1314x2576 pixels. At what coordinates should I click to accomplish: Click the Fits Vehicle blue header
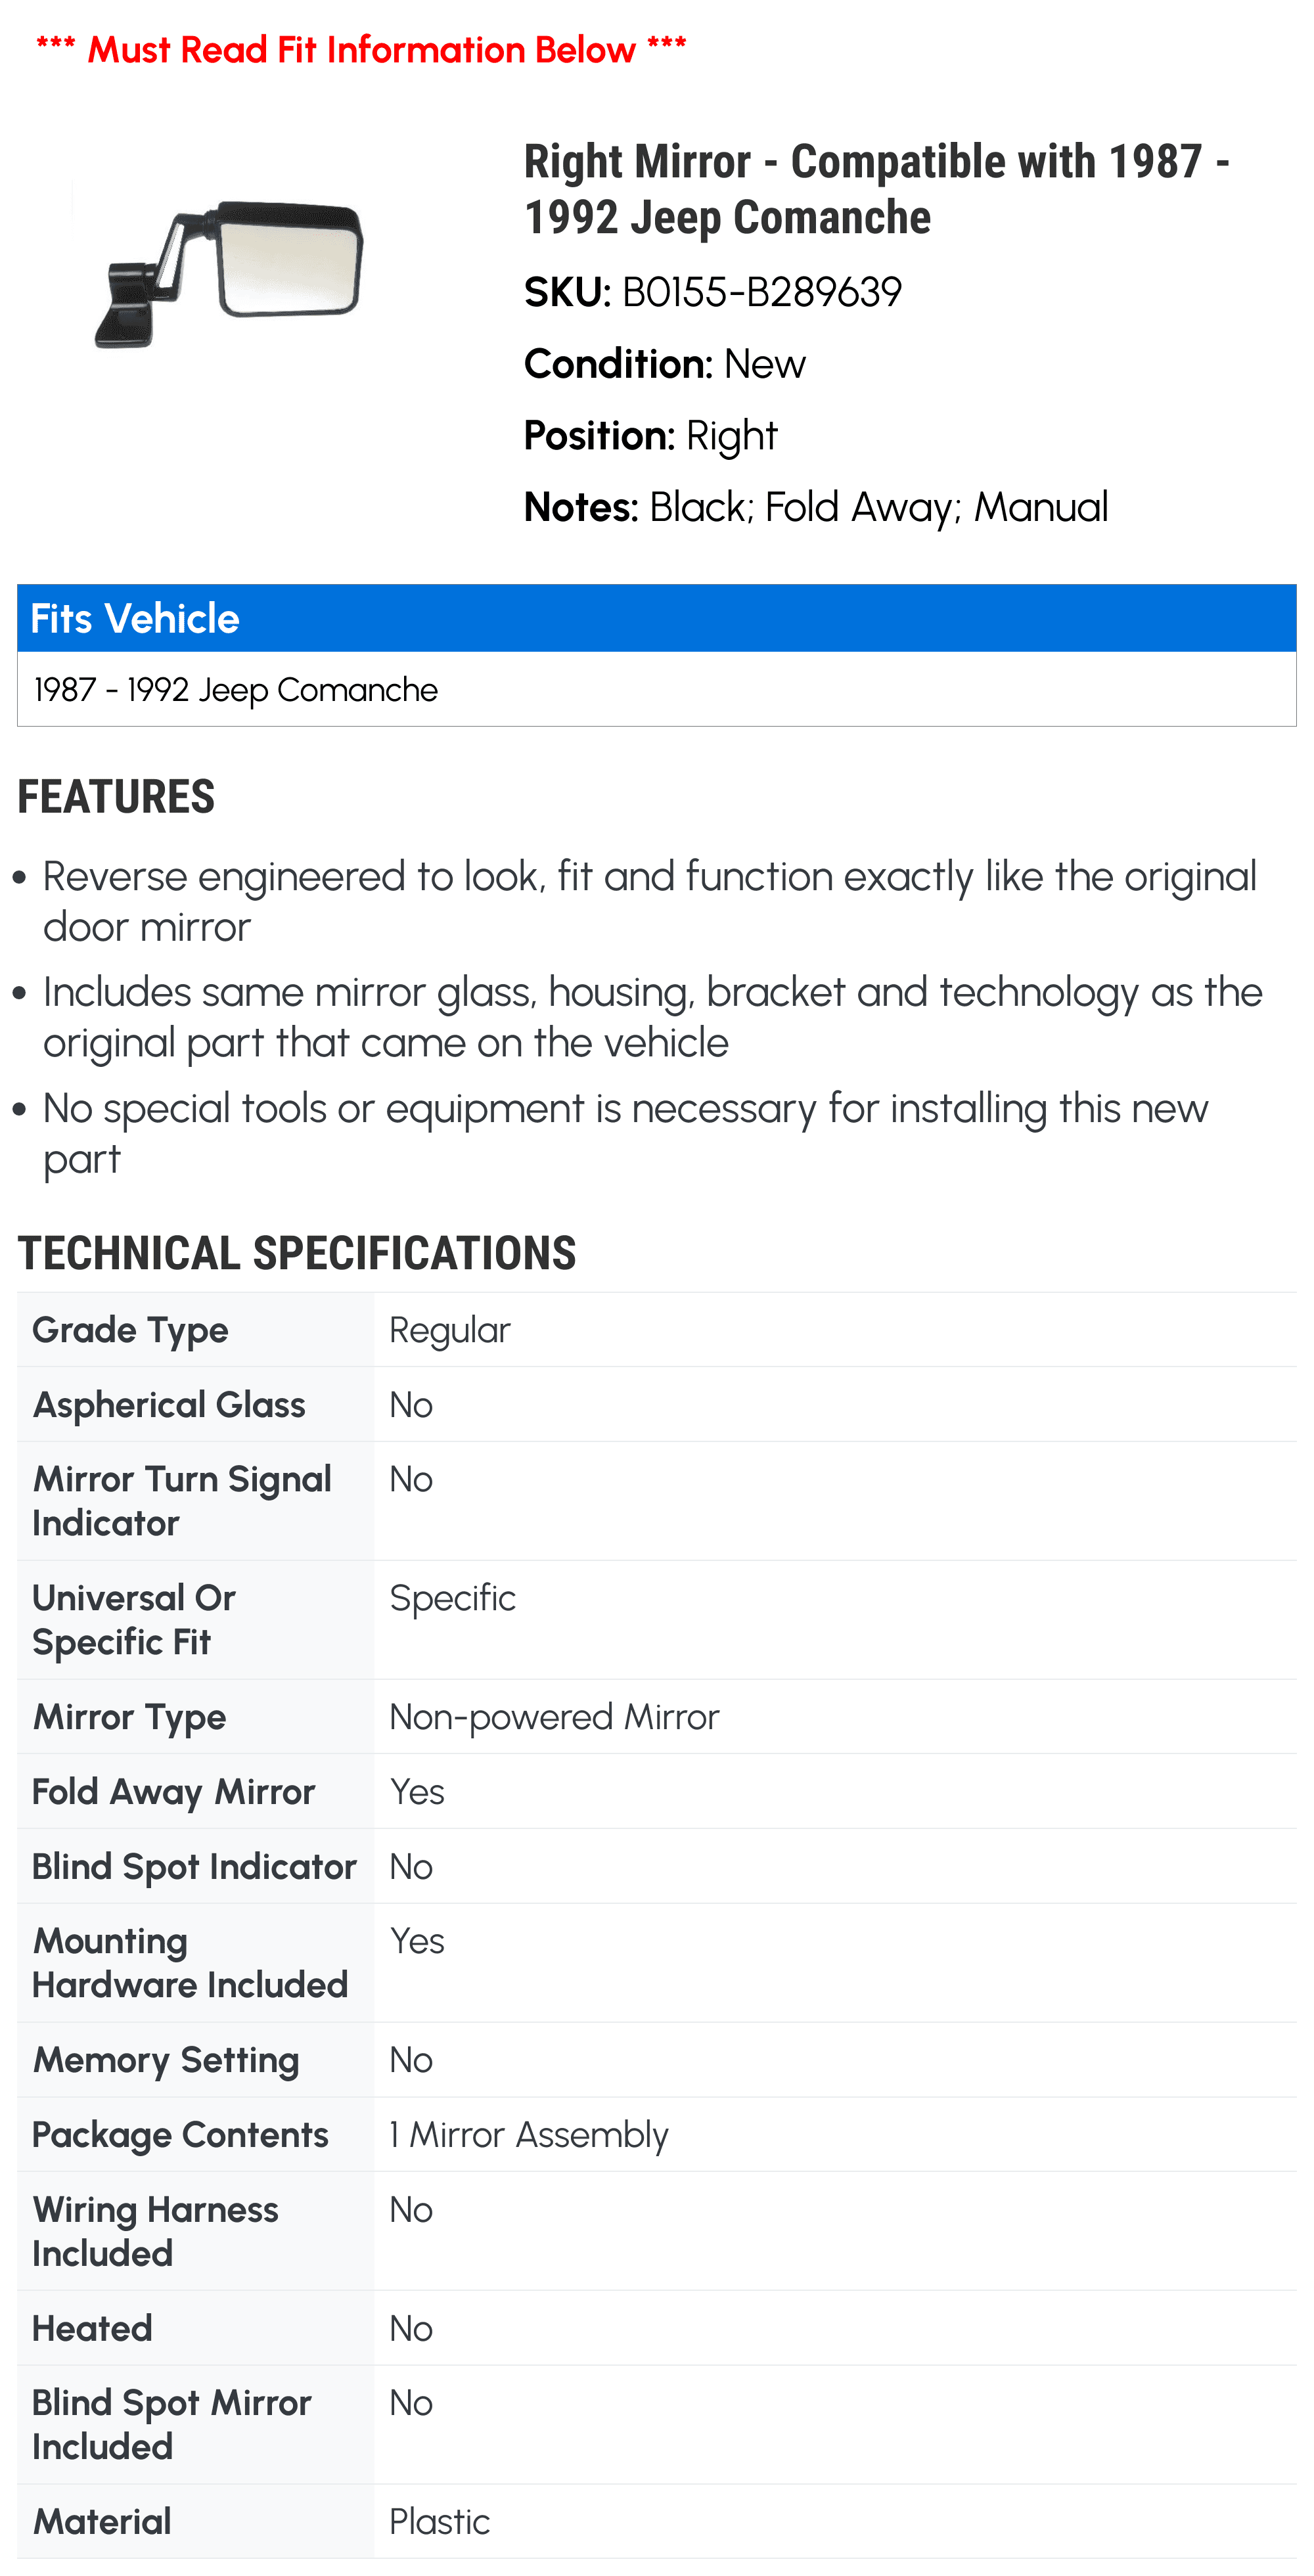pos(656,618)
